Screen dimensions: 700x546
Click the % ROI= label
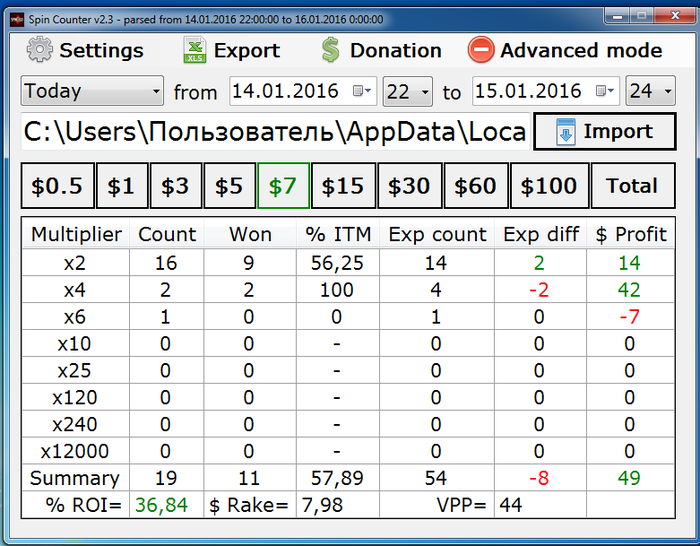pyautogui.click(x=83, y=505)
